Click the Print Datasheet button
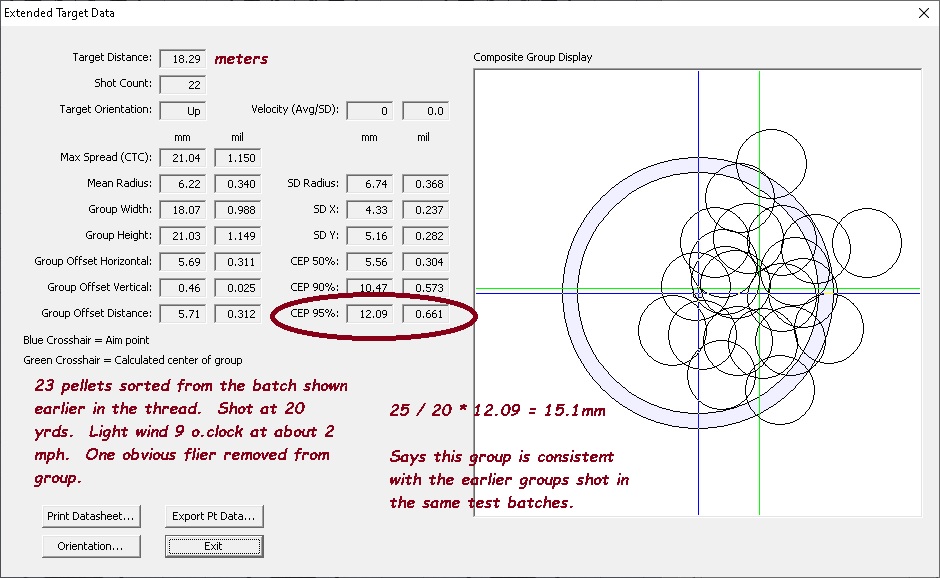The image size is (940, 578). tap(91, 516)
